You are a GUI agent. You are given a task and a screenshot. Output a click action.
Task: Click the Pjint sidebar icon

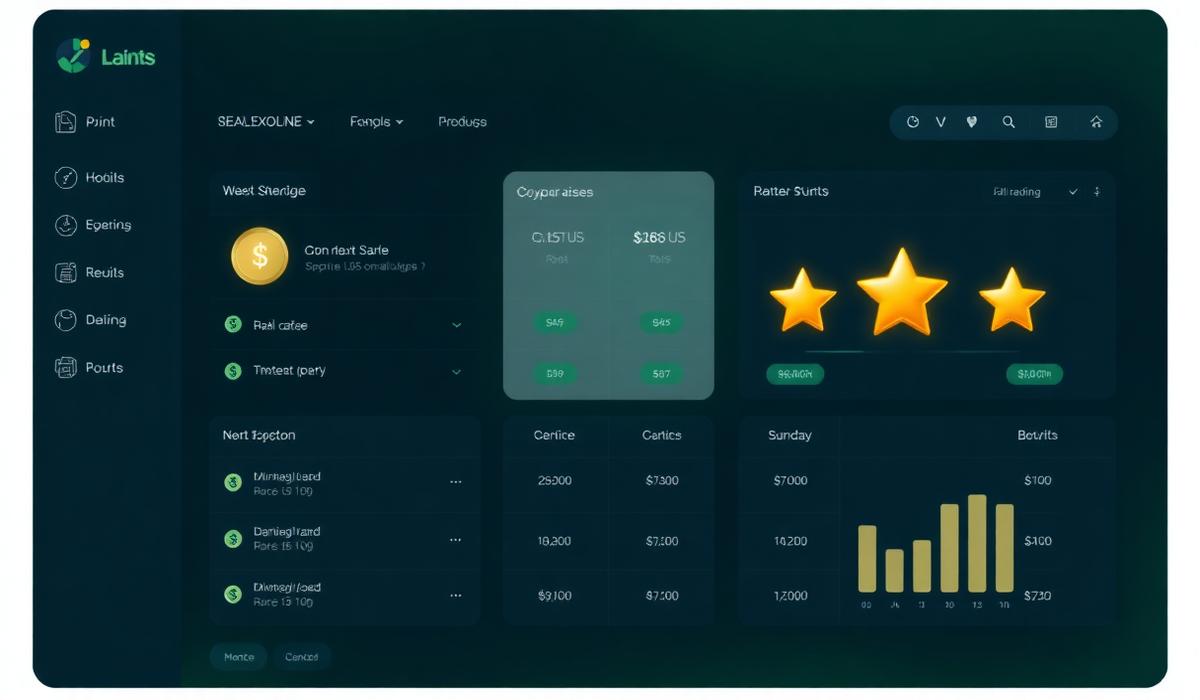point(65,122)
